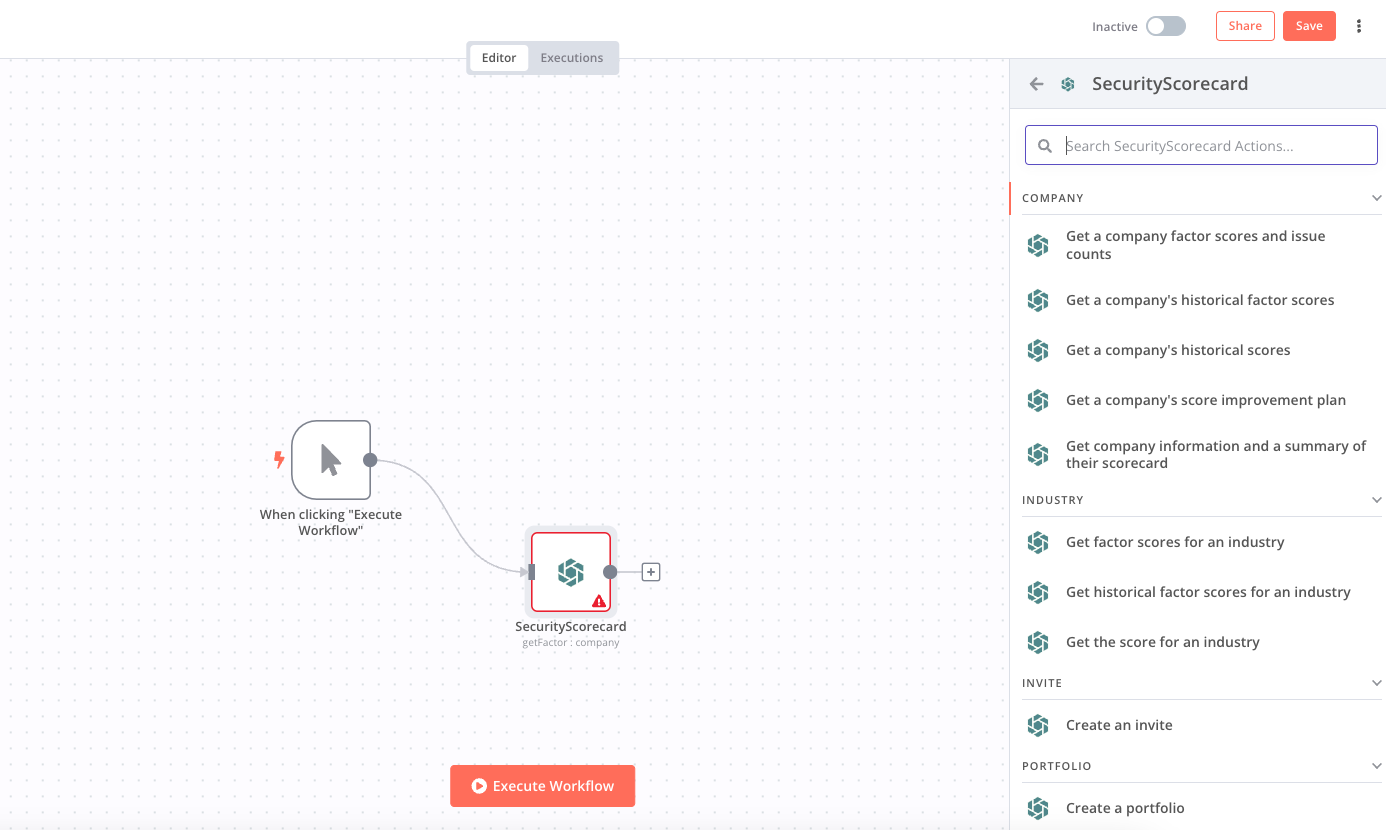
Task: Collapse the Invite section chevron
Action: pyautogui.click(x=1376, y=683)
